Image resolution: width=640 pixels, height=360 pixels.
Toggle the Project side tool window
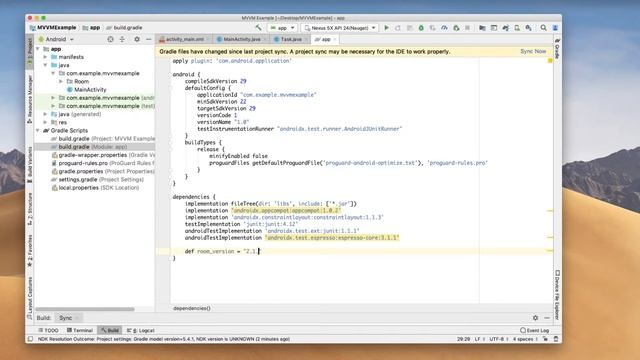30,52
